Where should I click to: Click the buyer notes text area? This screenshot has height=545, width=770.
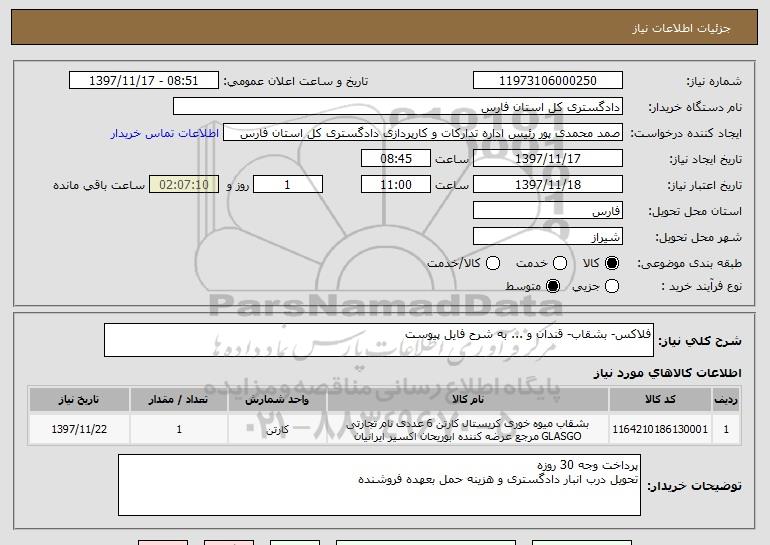point(379,485)
